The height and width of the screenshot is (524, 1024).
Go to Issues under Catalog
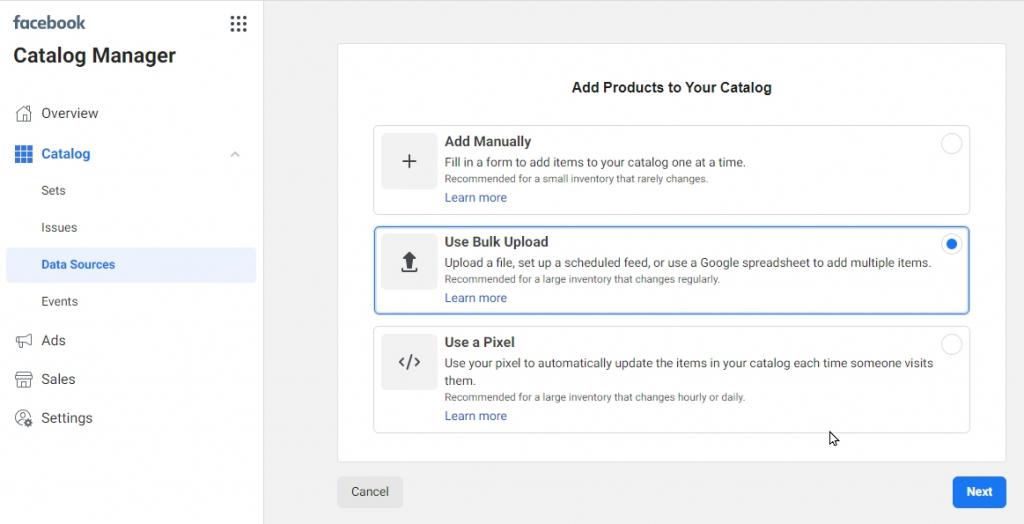59,227
